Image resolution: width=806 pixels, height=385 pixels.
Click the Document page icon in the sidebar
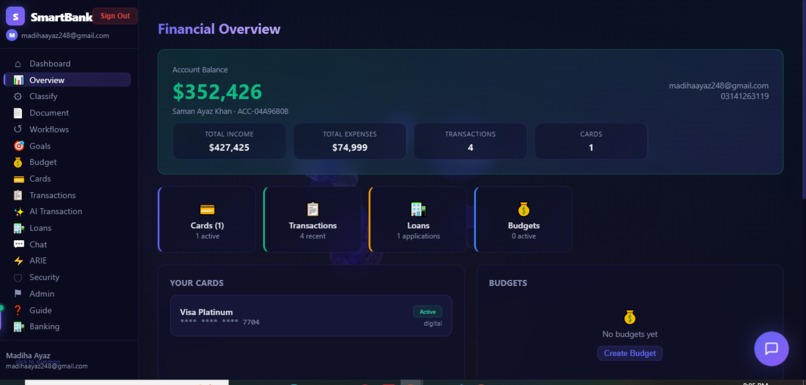pos(19,113)
